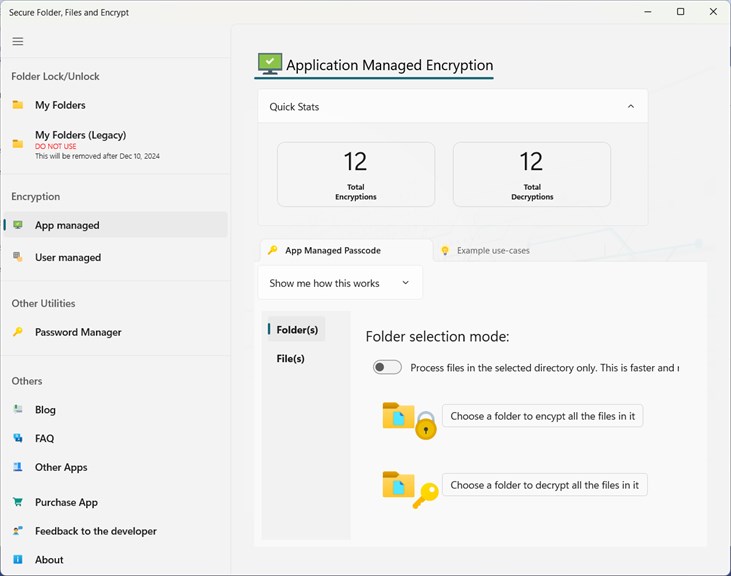Open the Blog link
This screenshot has height=576, width=731.
[x=115, y=409]
